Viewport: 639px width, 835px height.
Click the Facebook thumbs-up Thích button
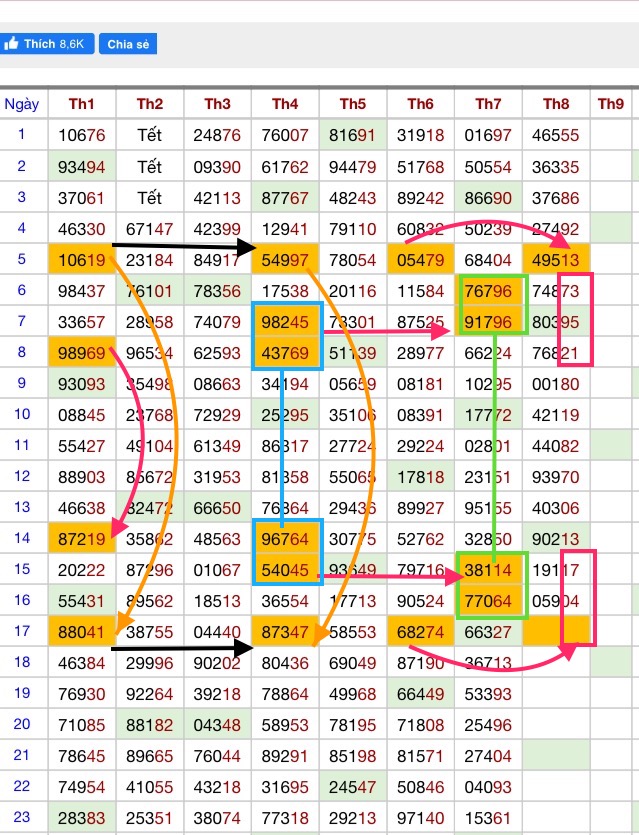(x=48, y=44)
